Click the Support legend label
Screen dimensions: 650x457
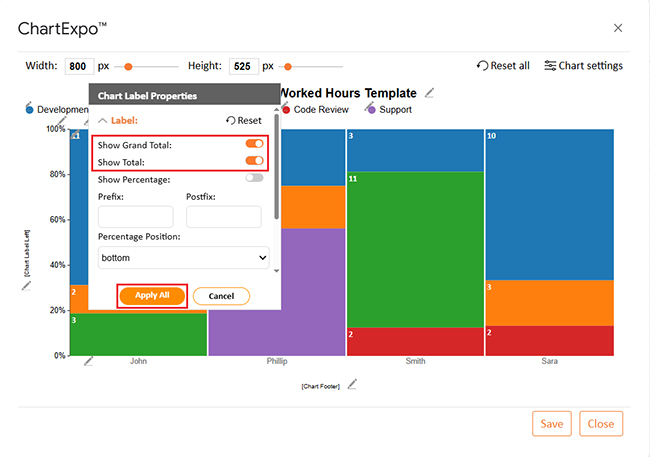click(395, 110)
